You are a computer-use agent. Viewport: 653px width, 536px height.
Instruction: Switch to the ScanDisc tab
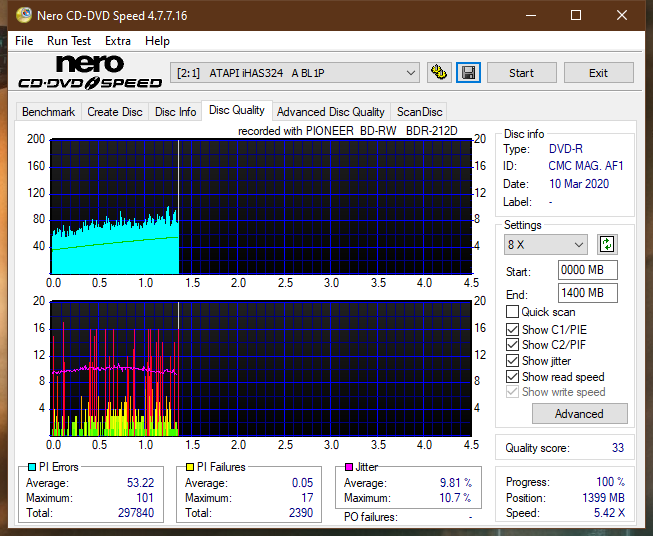[419, 112]
